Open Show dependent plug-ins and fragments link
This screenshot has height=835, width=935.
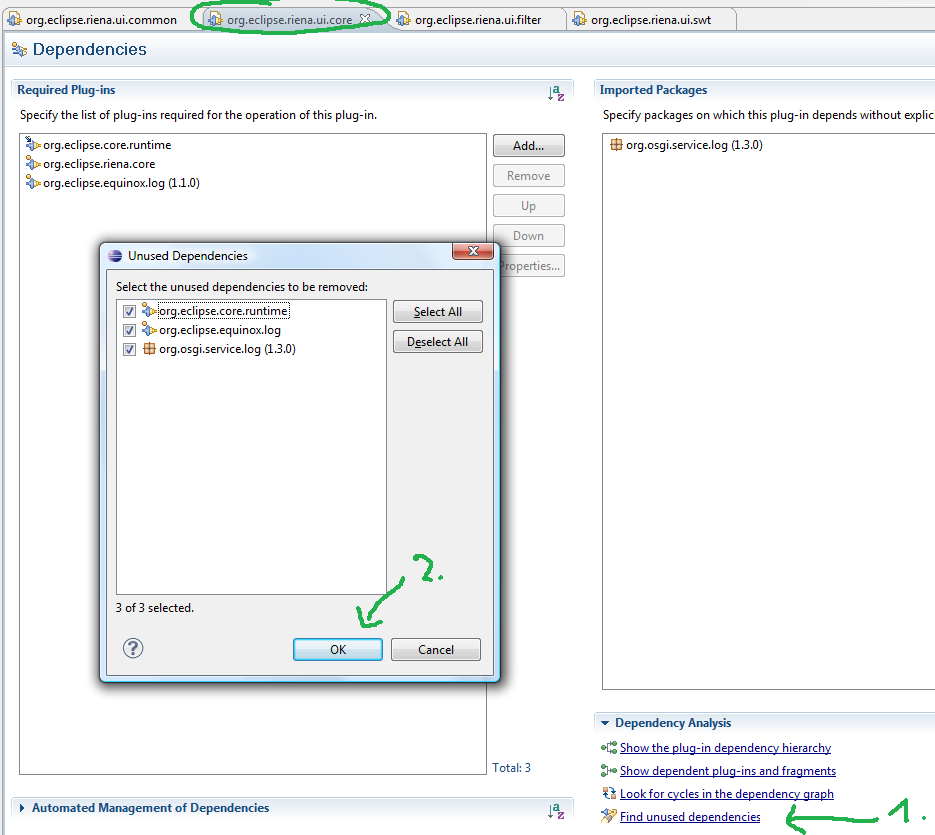[727, 771]
